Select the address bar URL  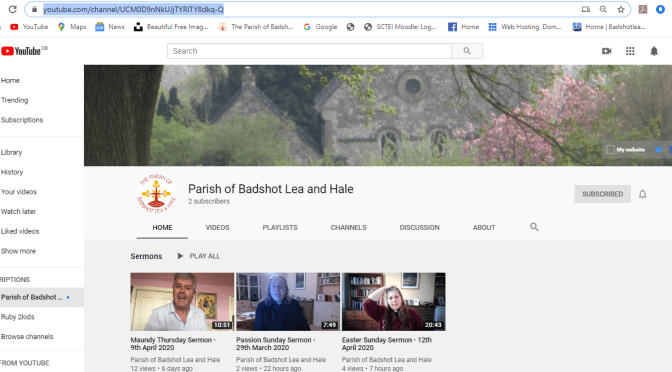[x=133, y=9]
